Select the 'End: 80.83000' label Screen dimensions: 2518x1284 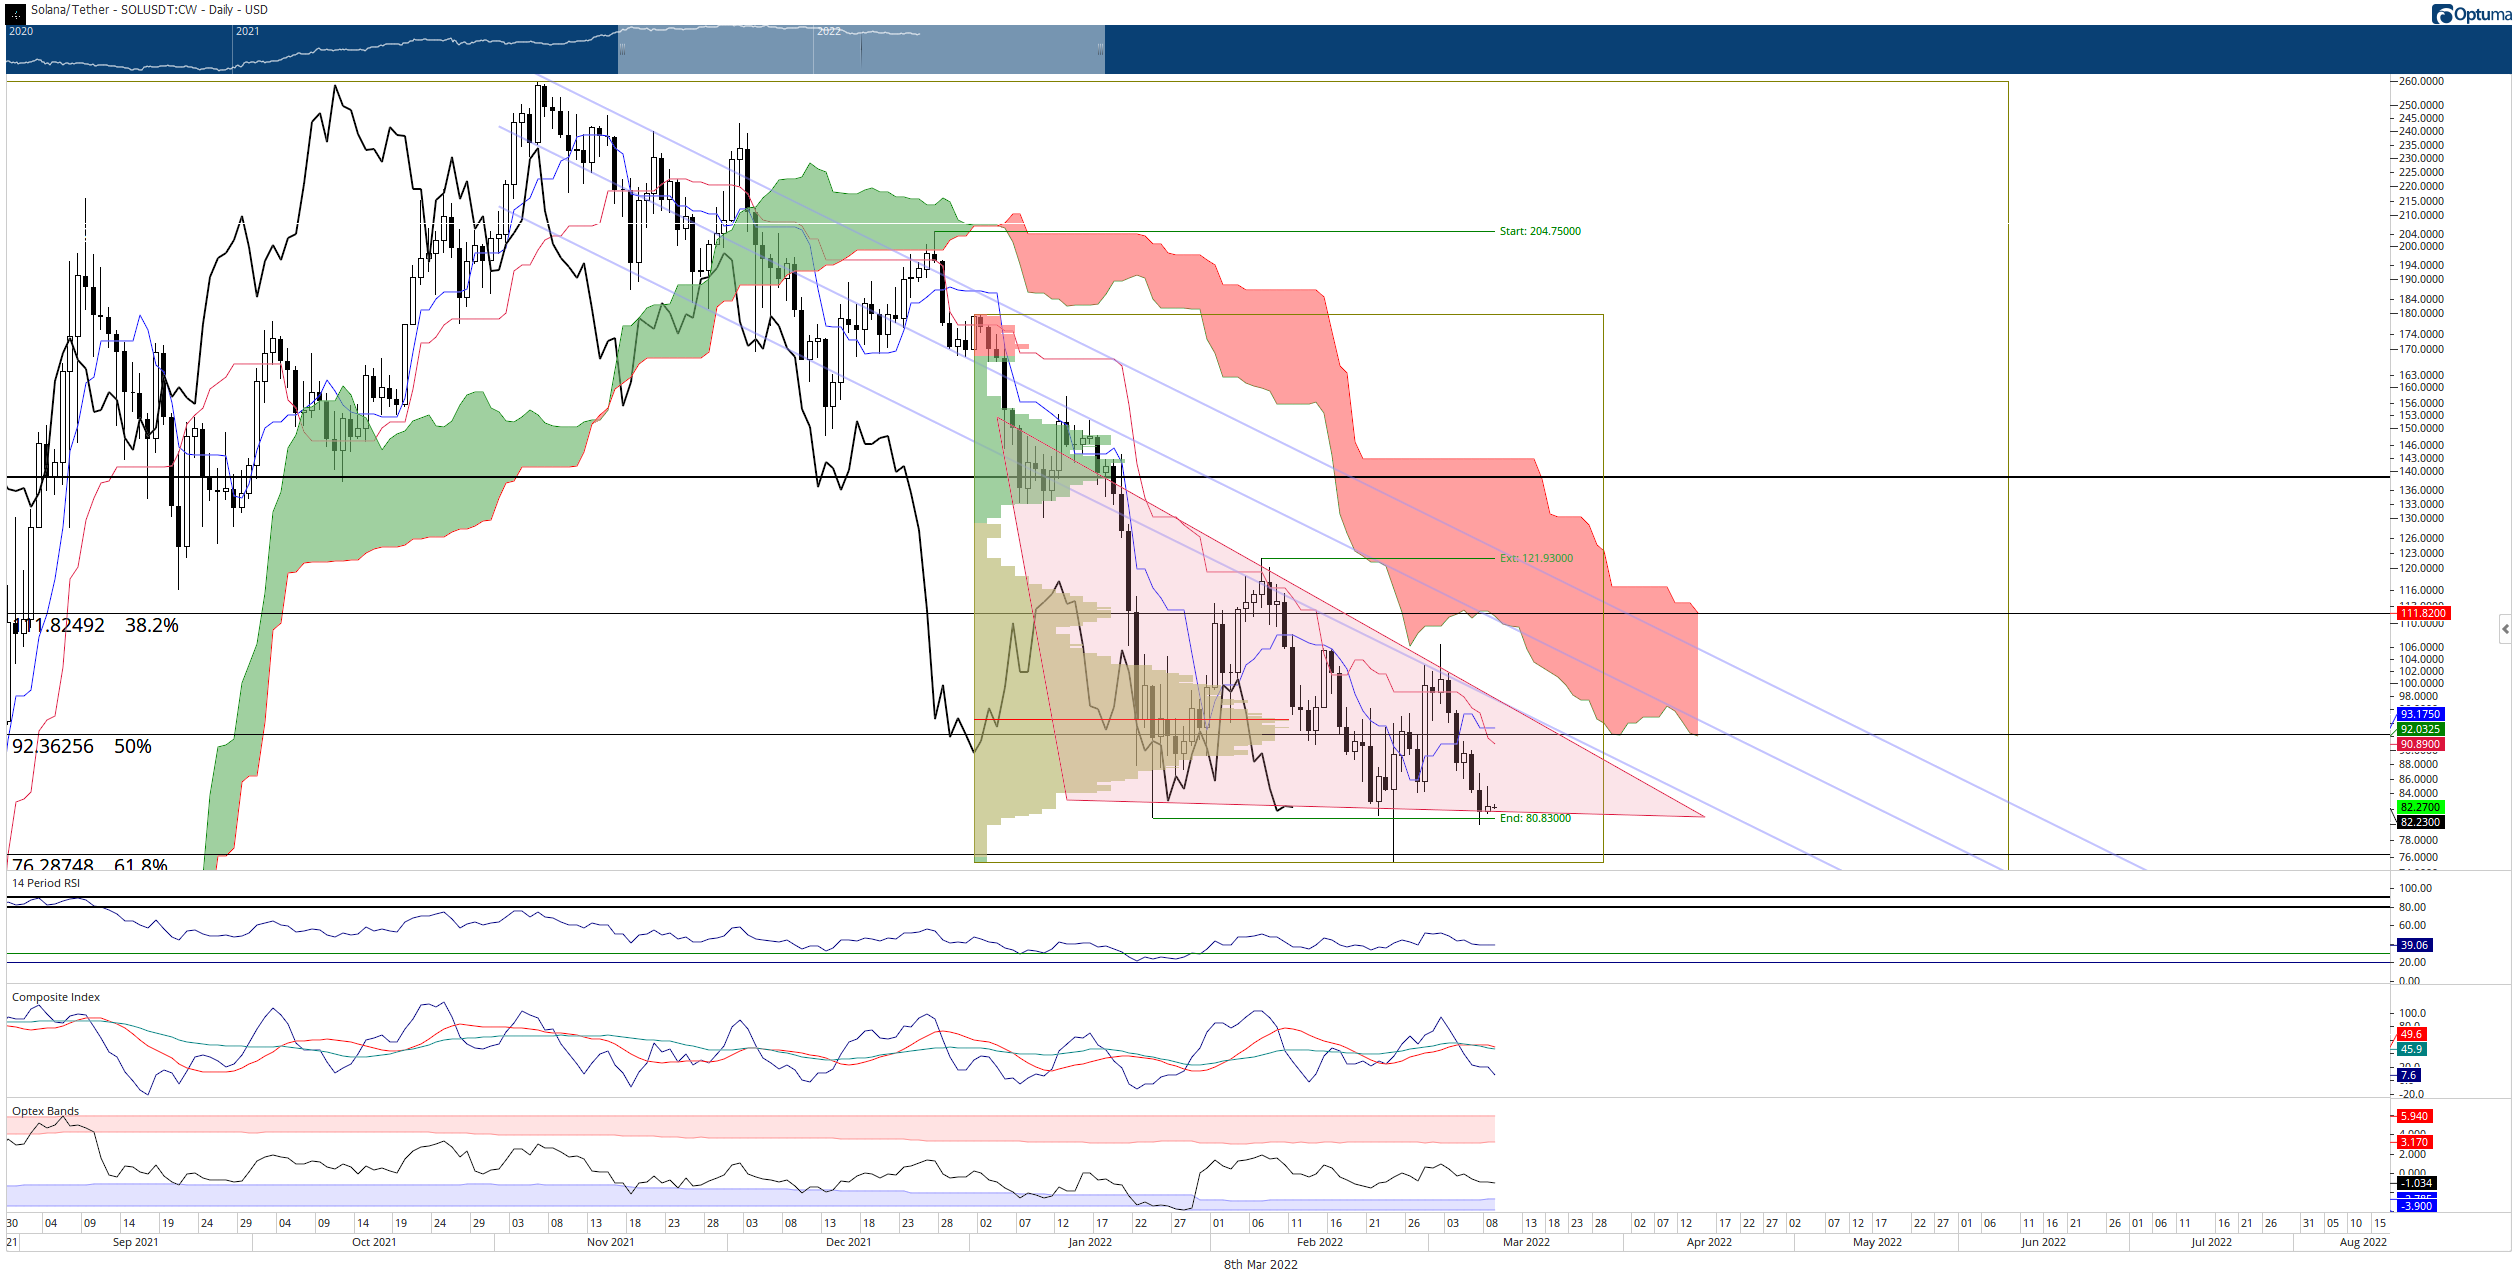(x=1535, y=818)
